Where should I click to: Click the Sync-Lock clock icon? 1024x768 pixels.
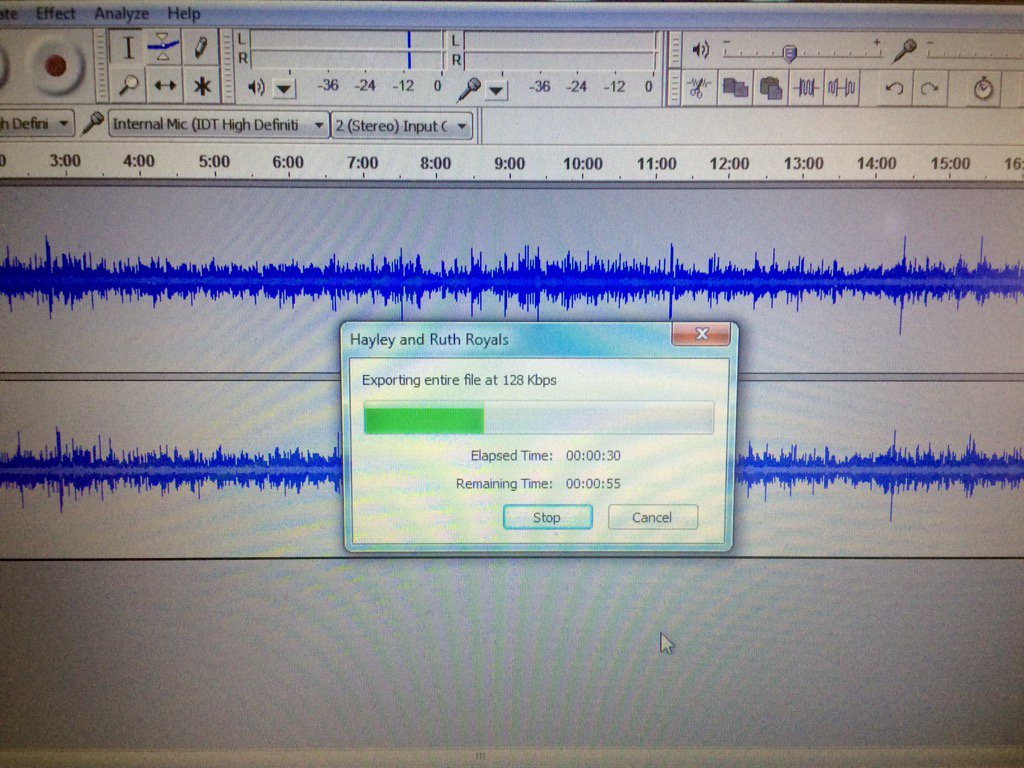point(983,88)
